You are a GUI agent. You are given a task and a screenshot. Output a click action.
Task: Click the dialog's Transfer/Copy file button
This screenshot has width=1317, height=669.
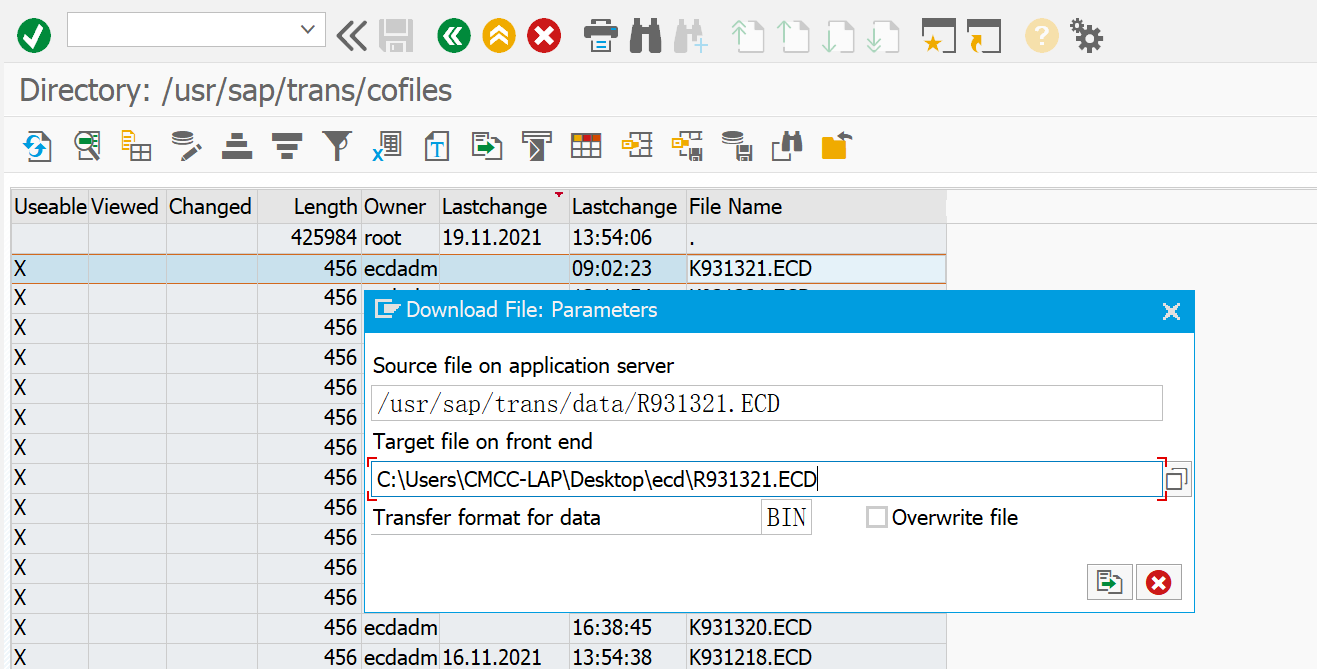1110,582
